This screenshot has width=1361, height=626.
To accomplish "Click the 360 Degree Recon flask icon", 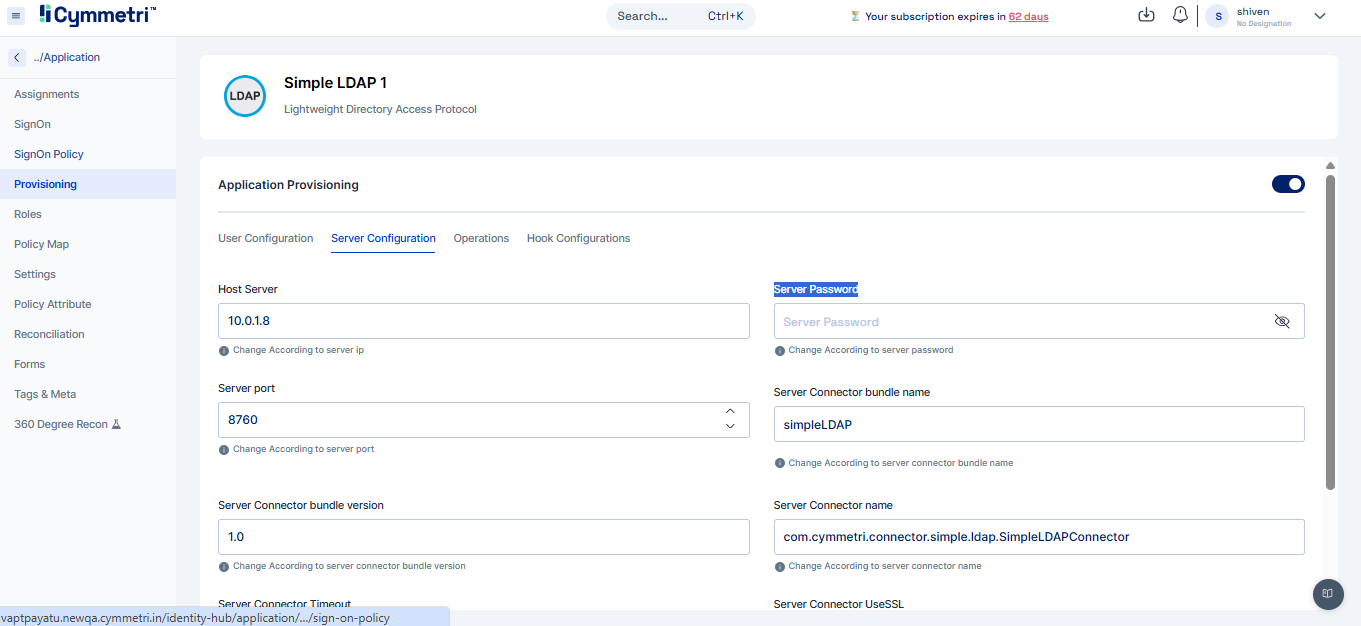I will pyautogui.click(x=116, y=424).
